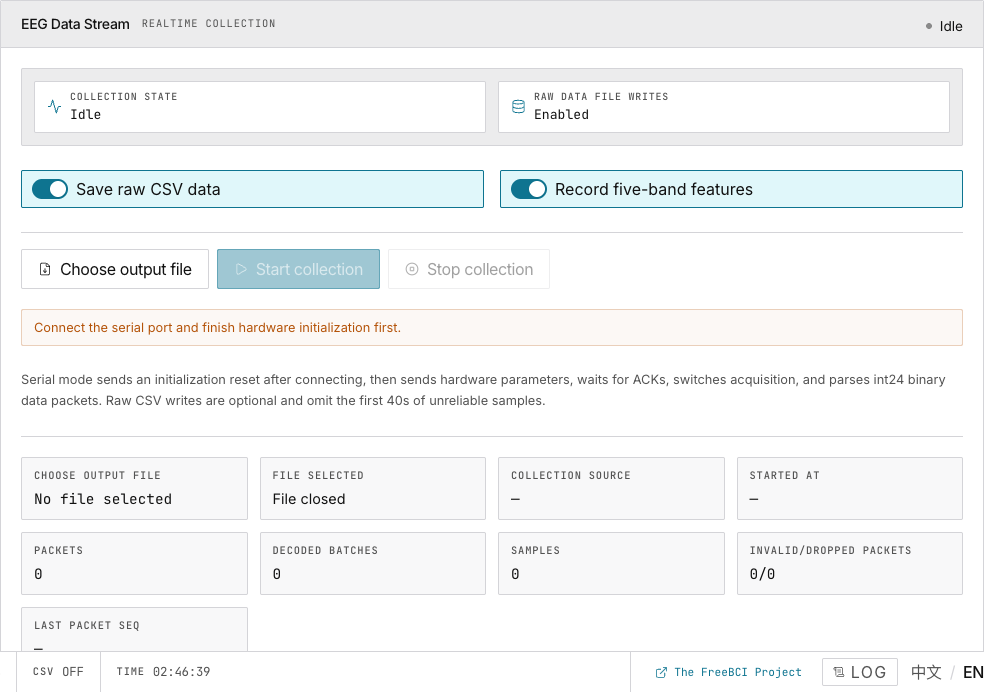This screenshot has height=692, width=984.
Task: Click the Collection State Idle card
Action: 260,107
